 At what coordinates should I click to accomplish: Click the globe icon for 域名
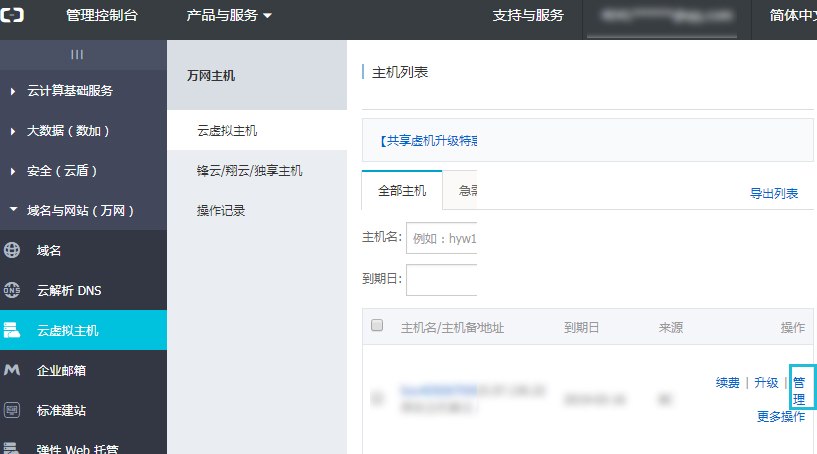coord(12,250)
